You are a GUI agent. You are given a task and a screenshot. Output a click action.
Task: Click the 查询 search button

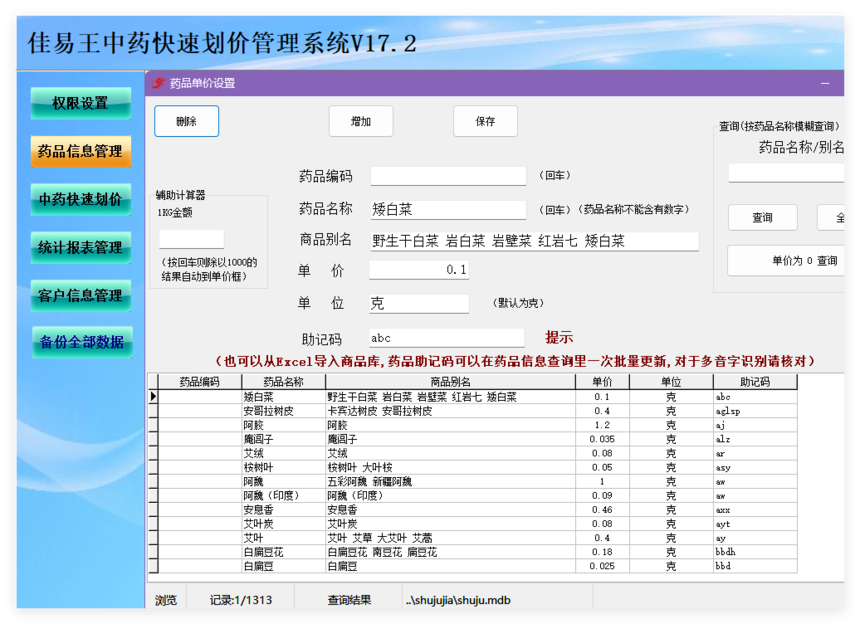tap(762, 217)
